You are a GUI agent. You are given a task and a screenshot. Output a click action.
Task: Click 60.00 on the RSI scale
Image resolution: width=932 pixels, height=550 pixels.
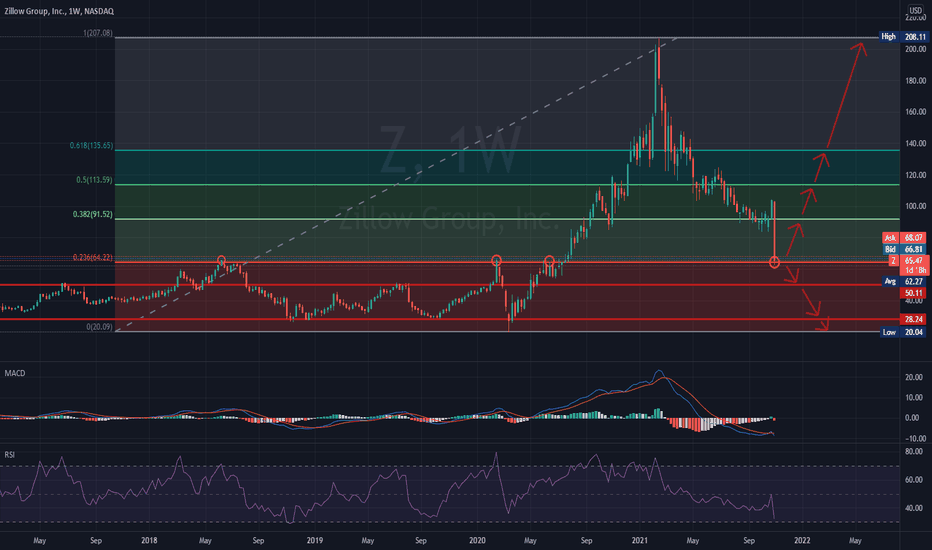coord(914,479)
